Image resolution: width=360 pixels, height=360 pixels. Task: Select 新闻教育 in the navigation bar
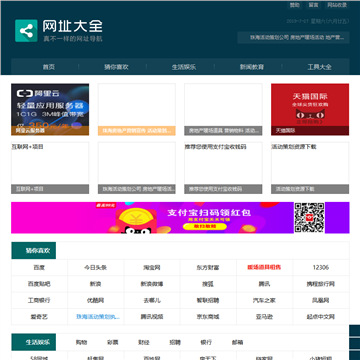[252, 67]
